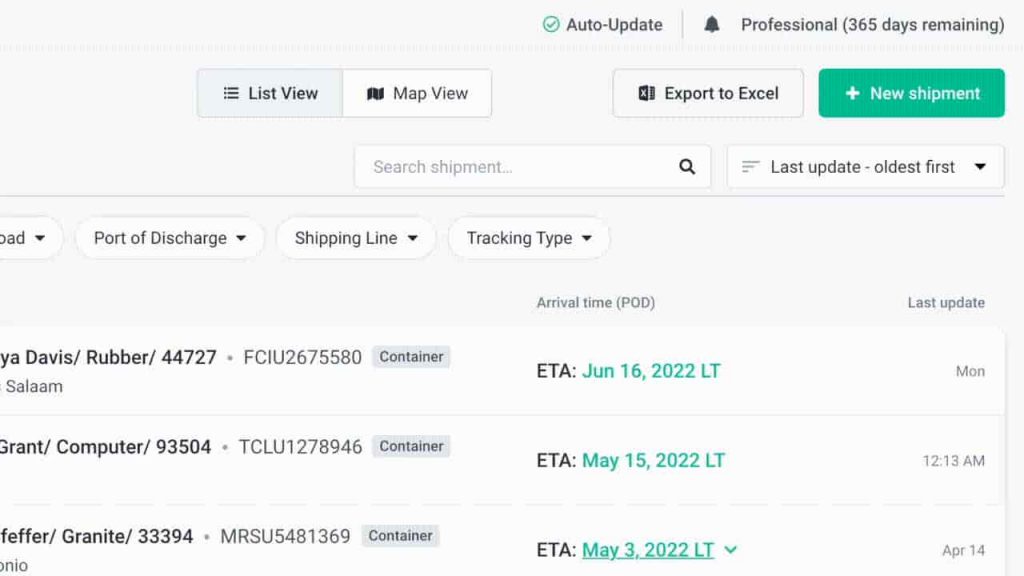Click the sort lines icon in sort dropdown
The width and height of the screenshot is (1024, 576).
[x=749, y=166]
